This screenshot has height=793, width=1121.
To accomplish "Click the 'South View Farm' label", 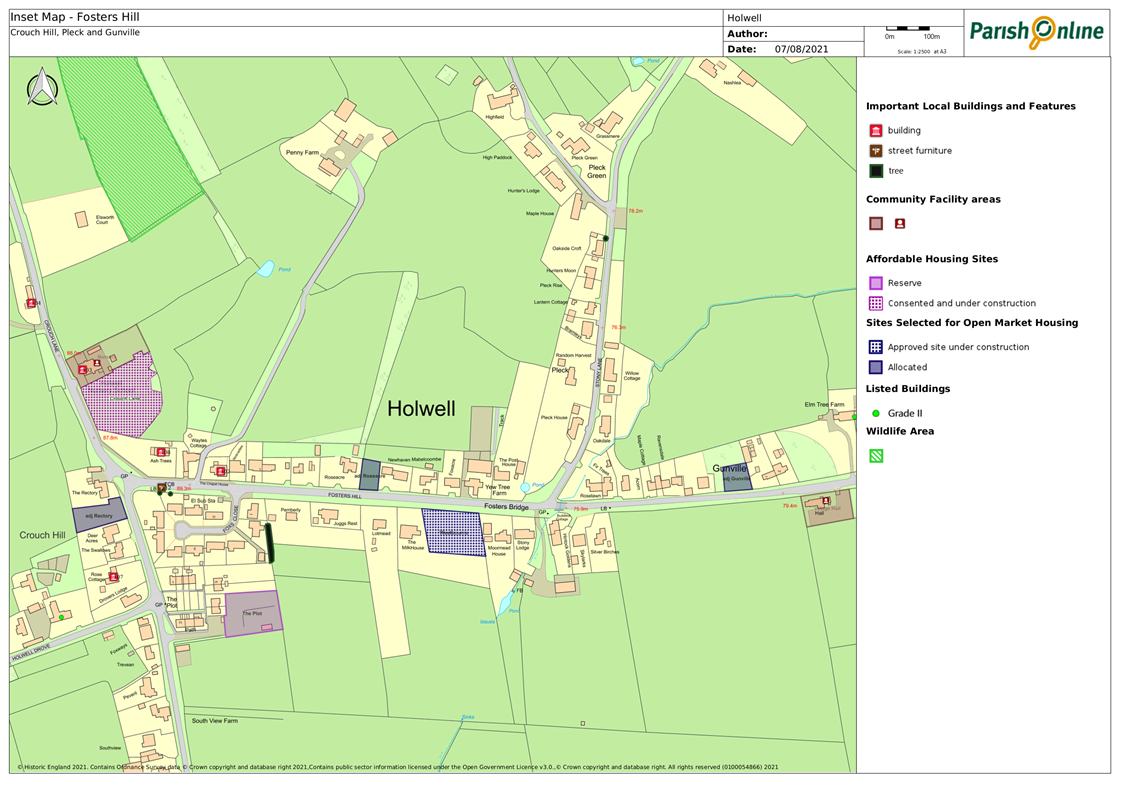I will coord(214,721).
